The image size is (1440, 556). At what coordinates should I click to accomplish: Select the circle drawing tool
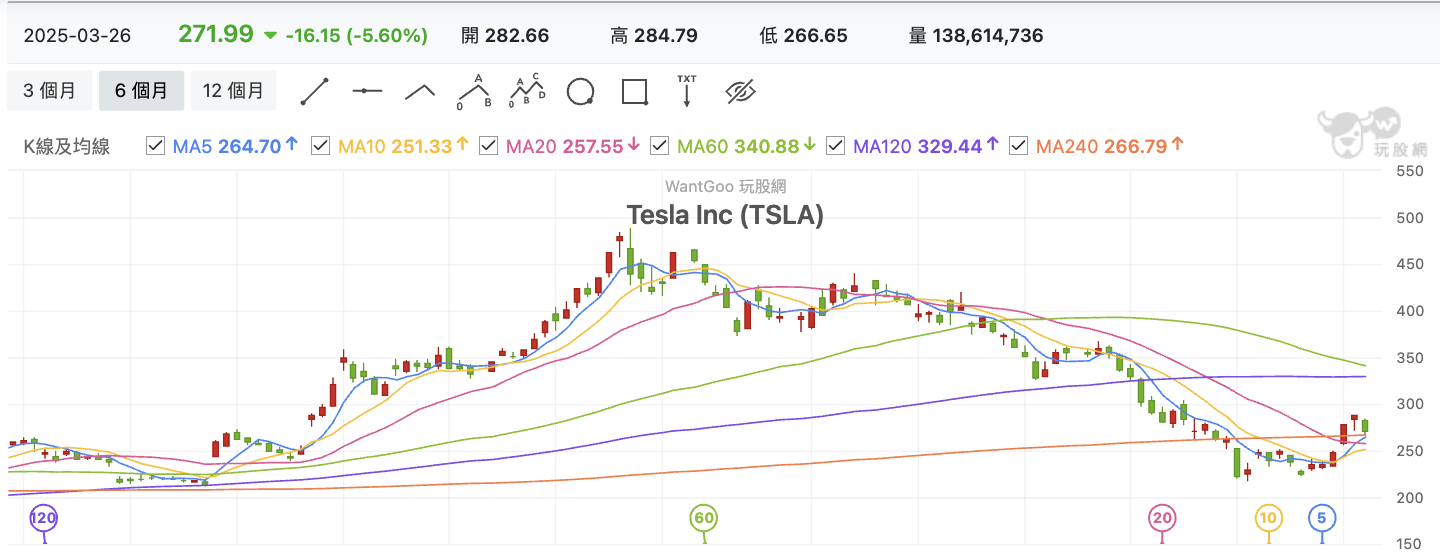(x=581, y=92)
